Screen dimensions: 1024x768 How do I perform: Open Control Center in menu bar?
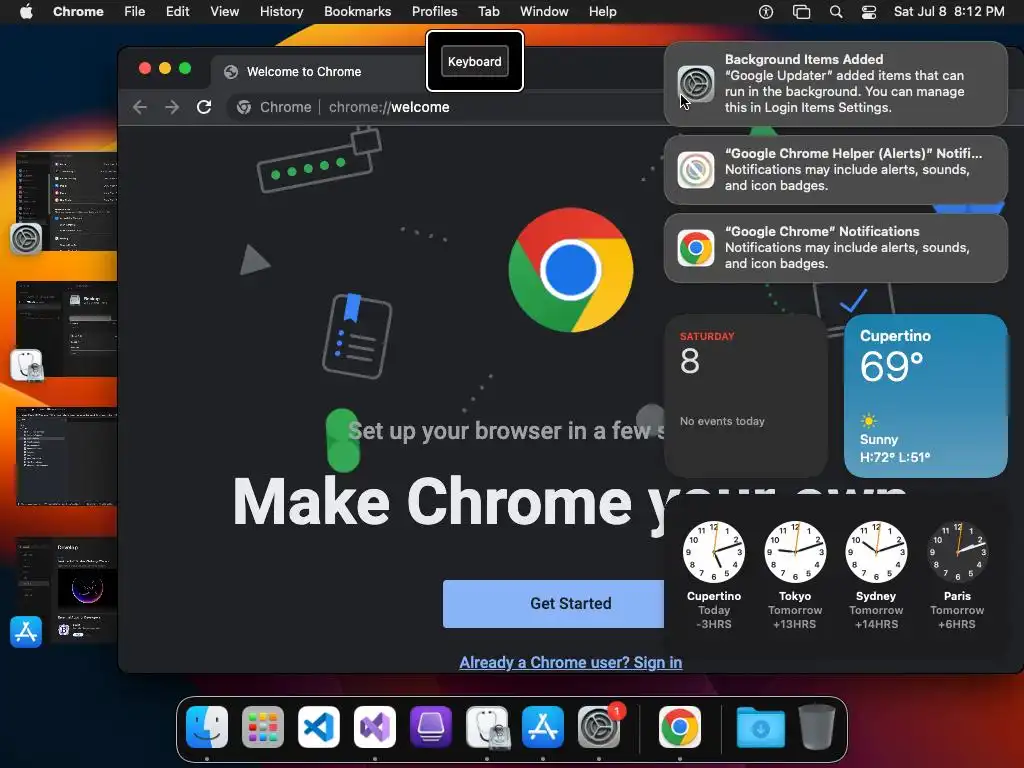tap(869, 12)
